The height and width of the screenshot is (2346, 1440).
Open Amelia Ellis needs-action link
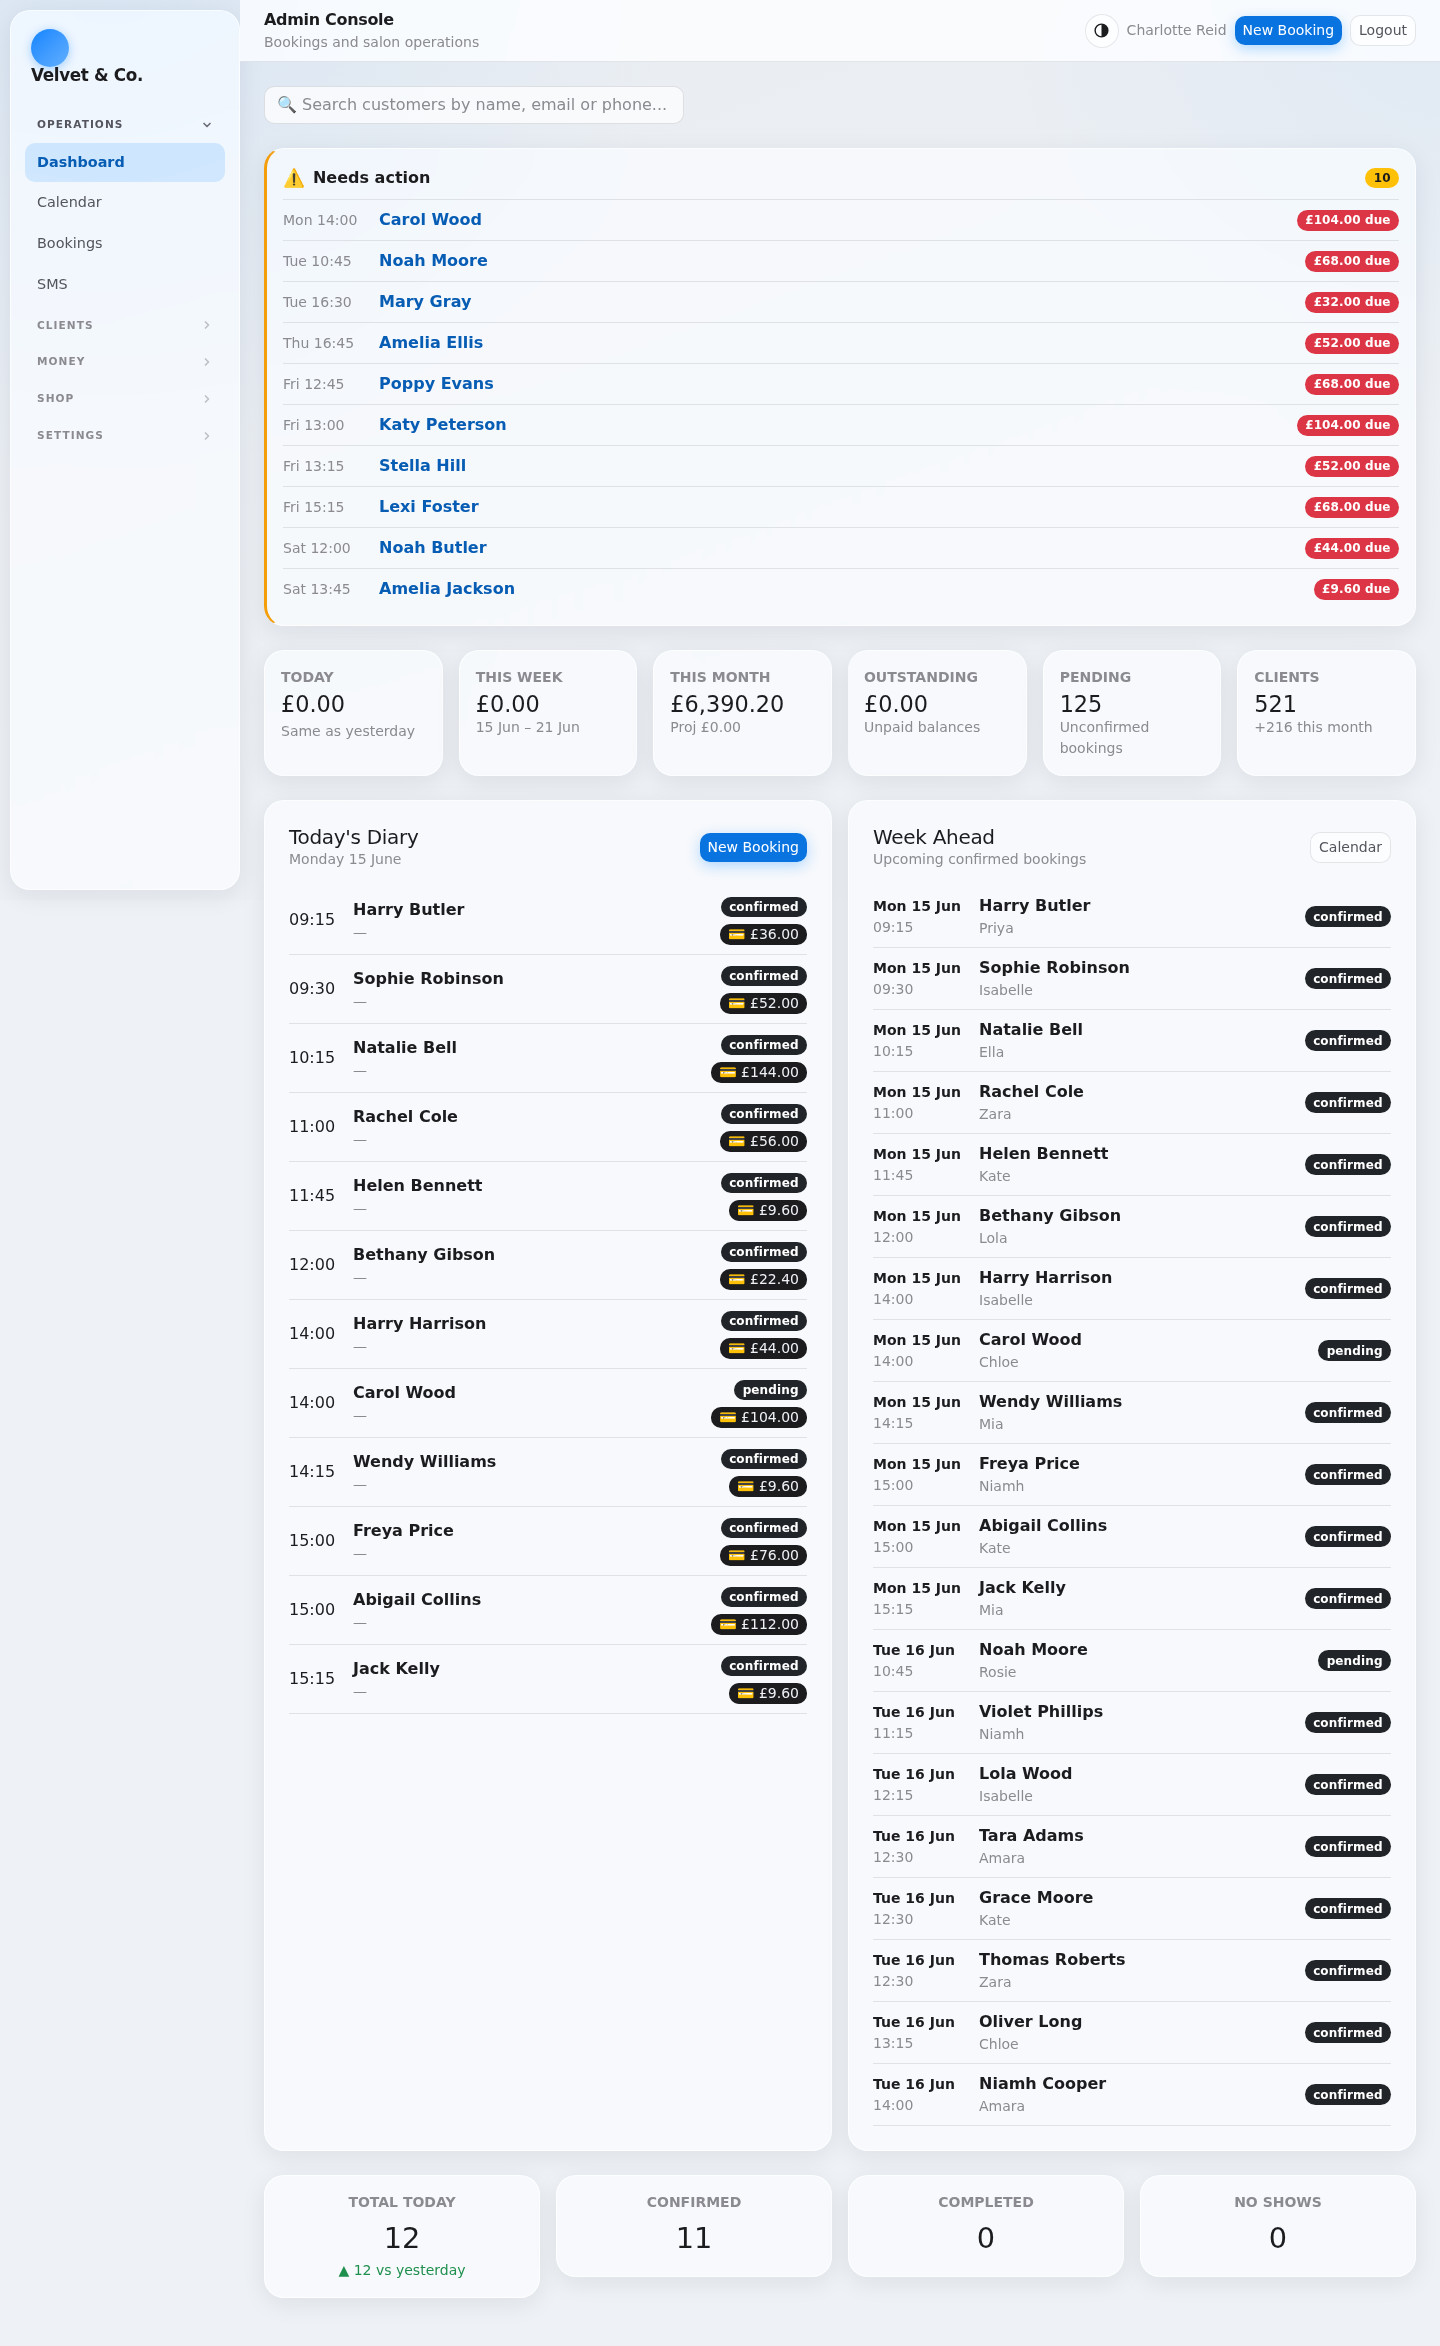[x=431, y=342]
